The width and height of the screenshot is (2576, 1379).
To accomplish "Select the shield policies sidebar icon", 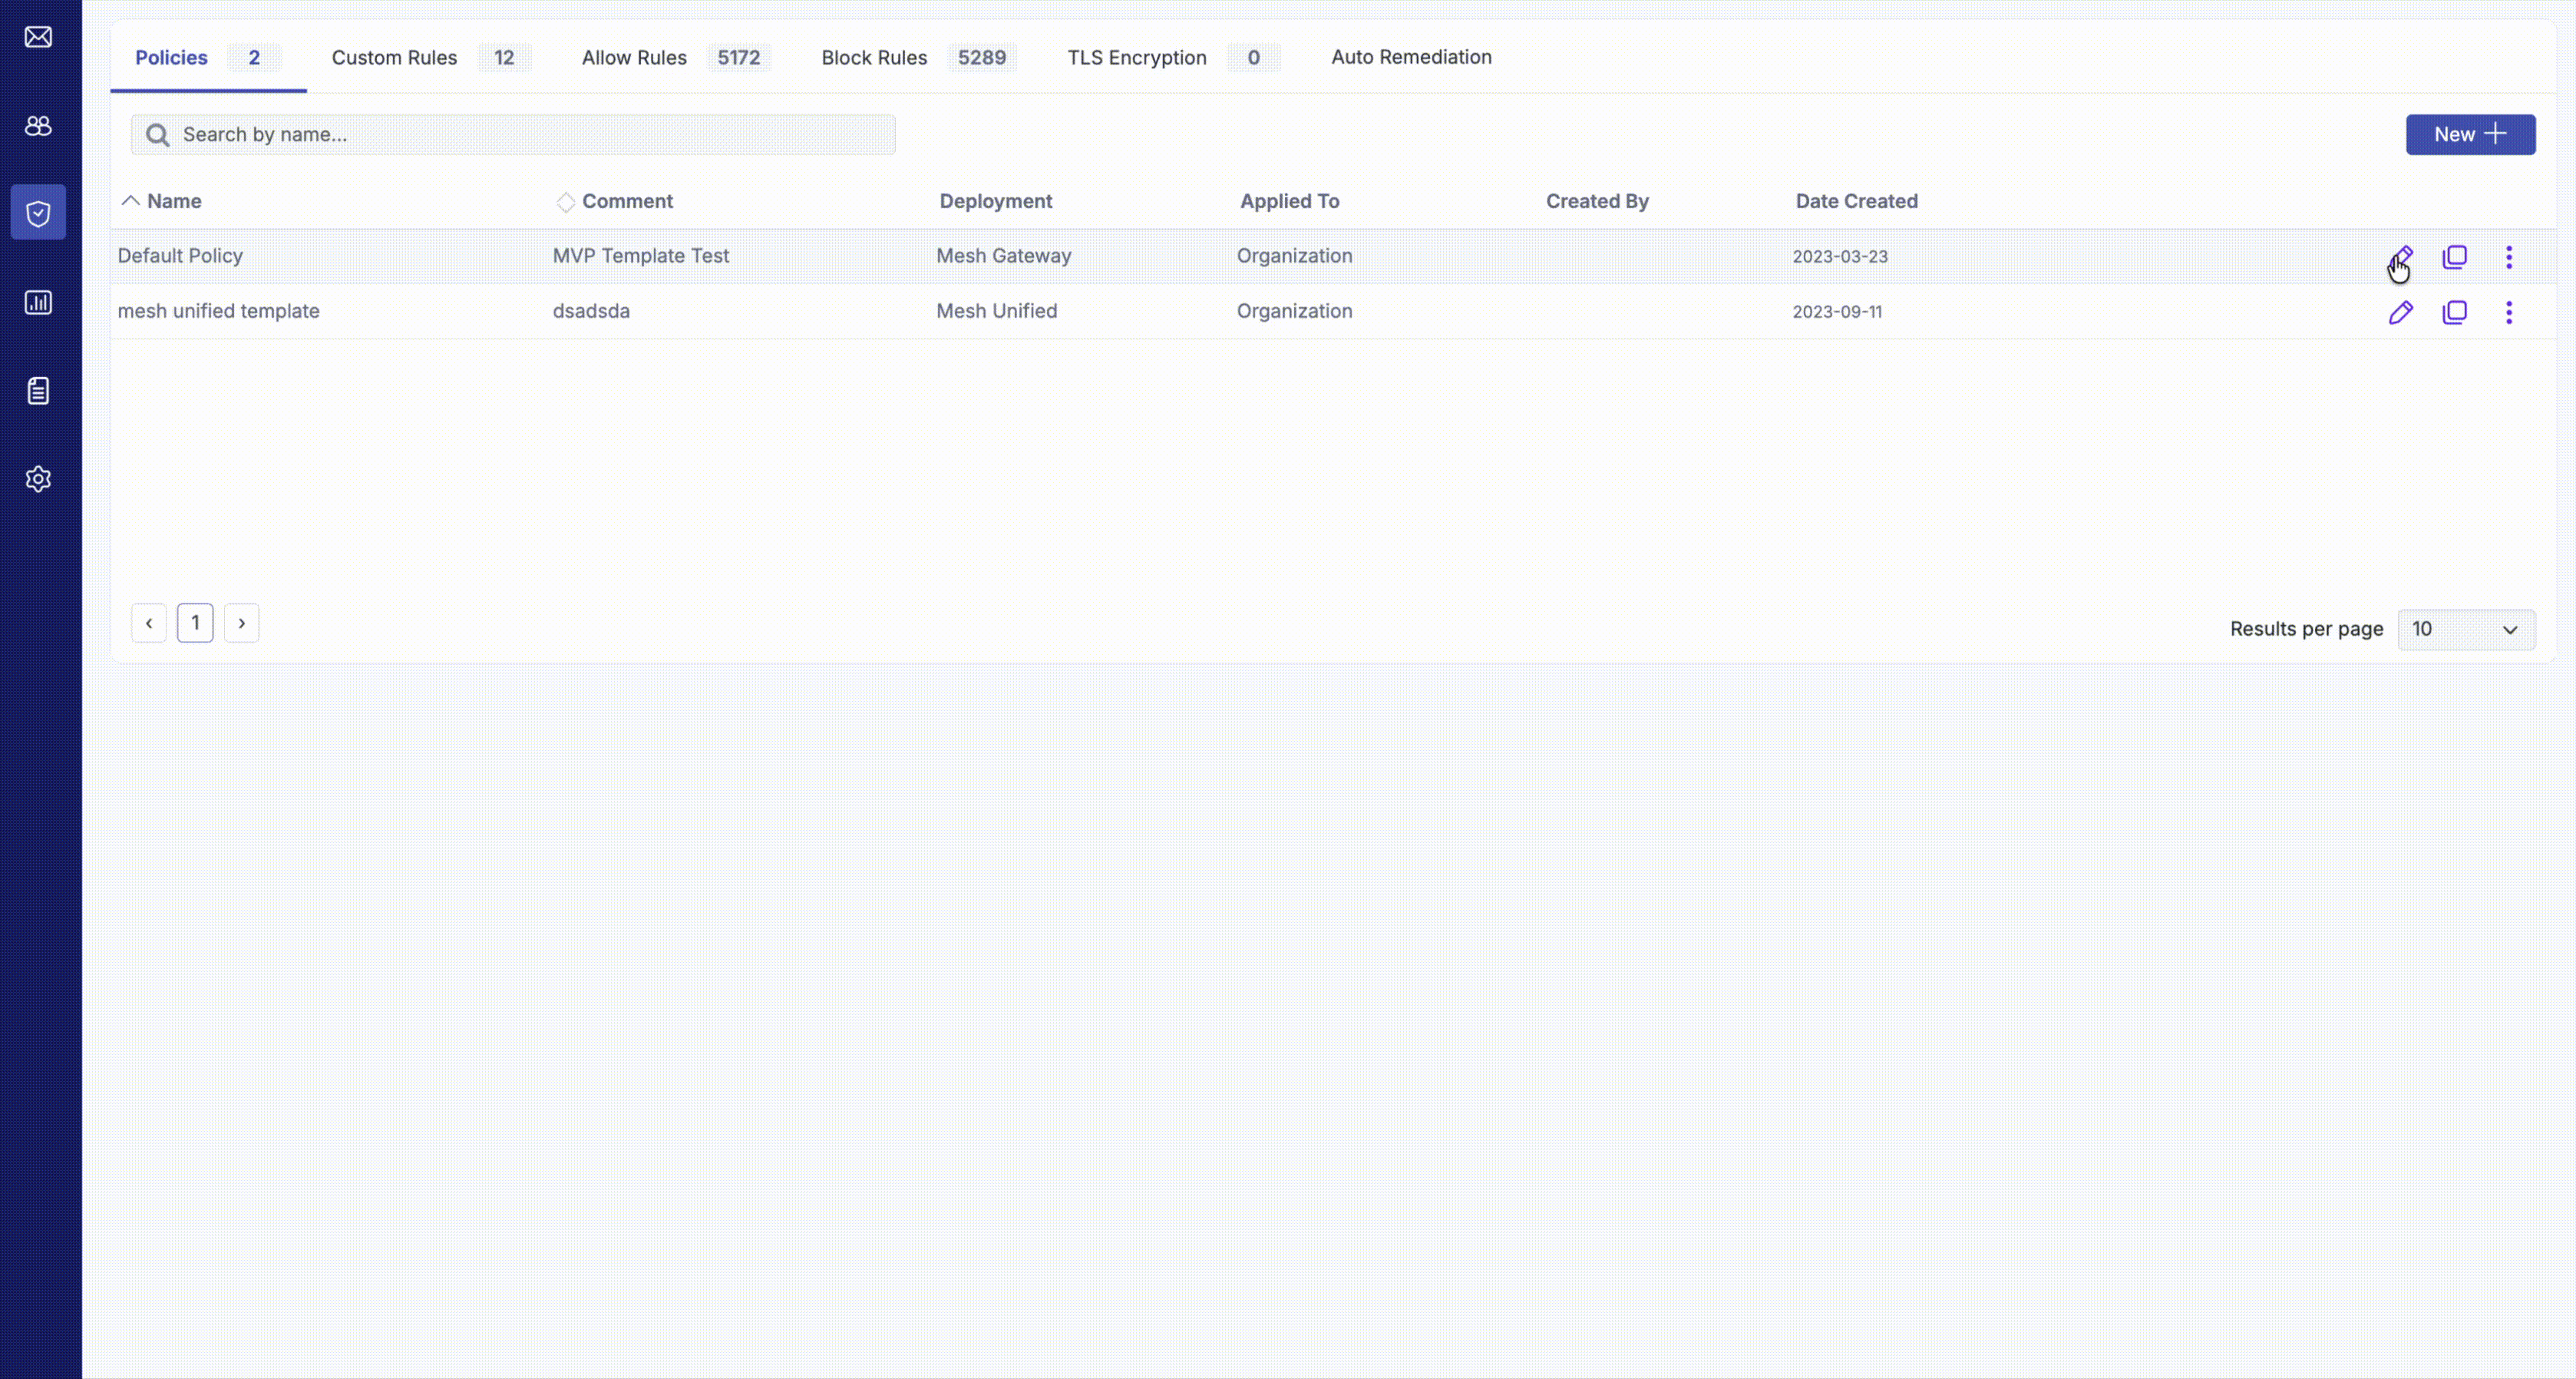I will [x=38, y=212].
